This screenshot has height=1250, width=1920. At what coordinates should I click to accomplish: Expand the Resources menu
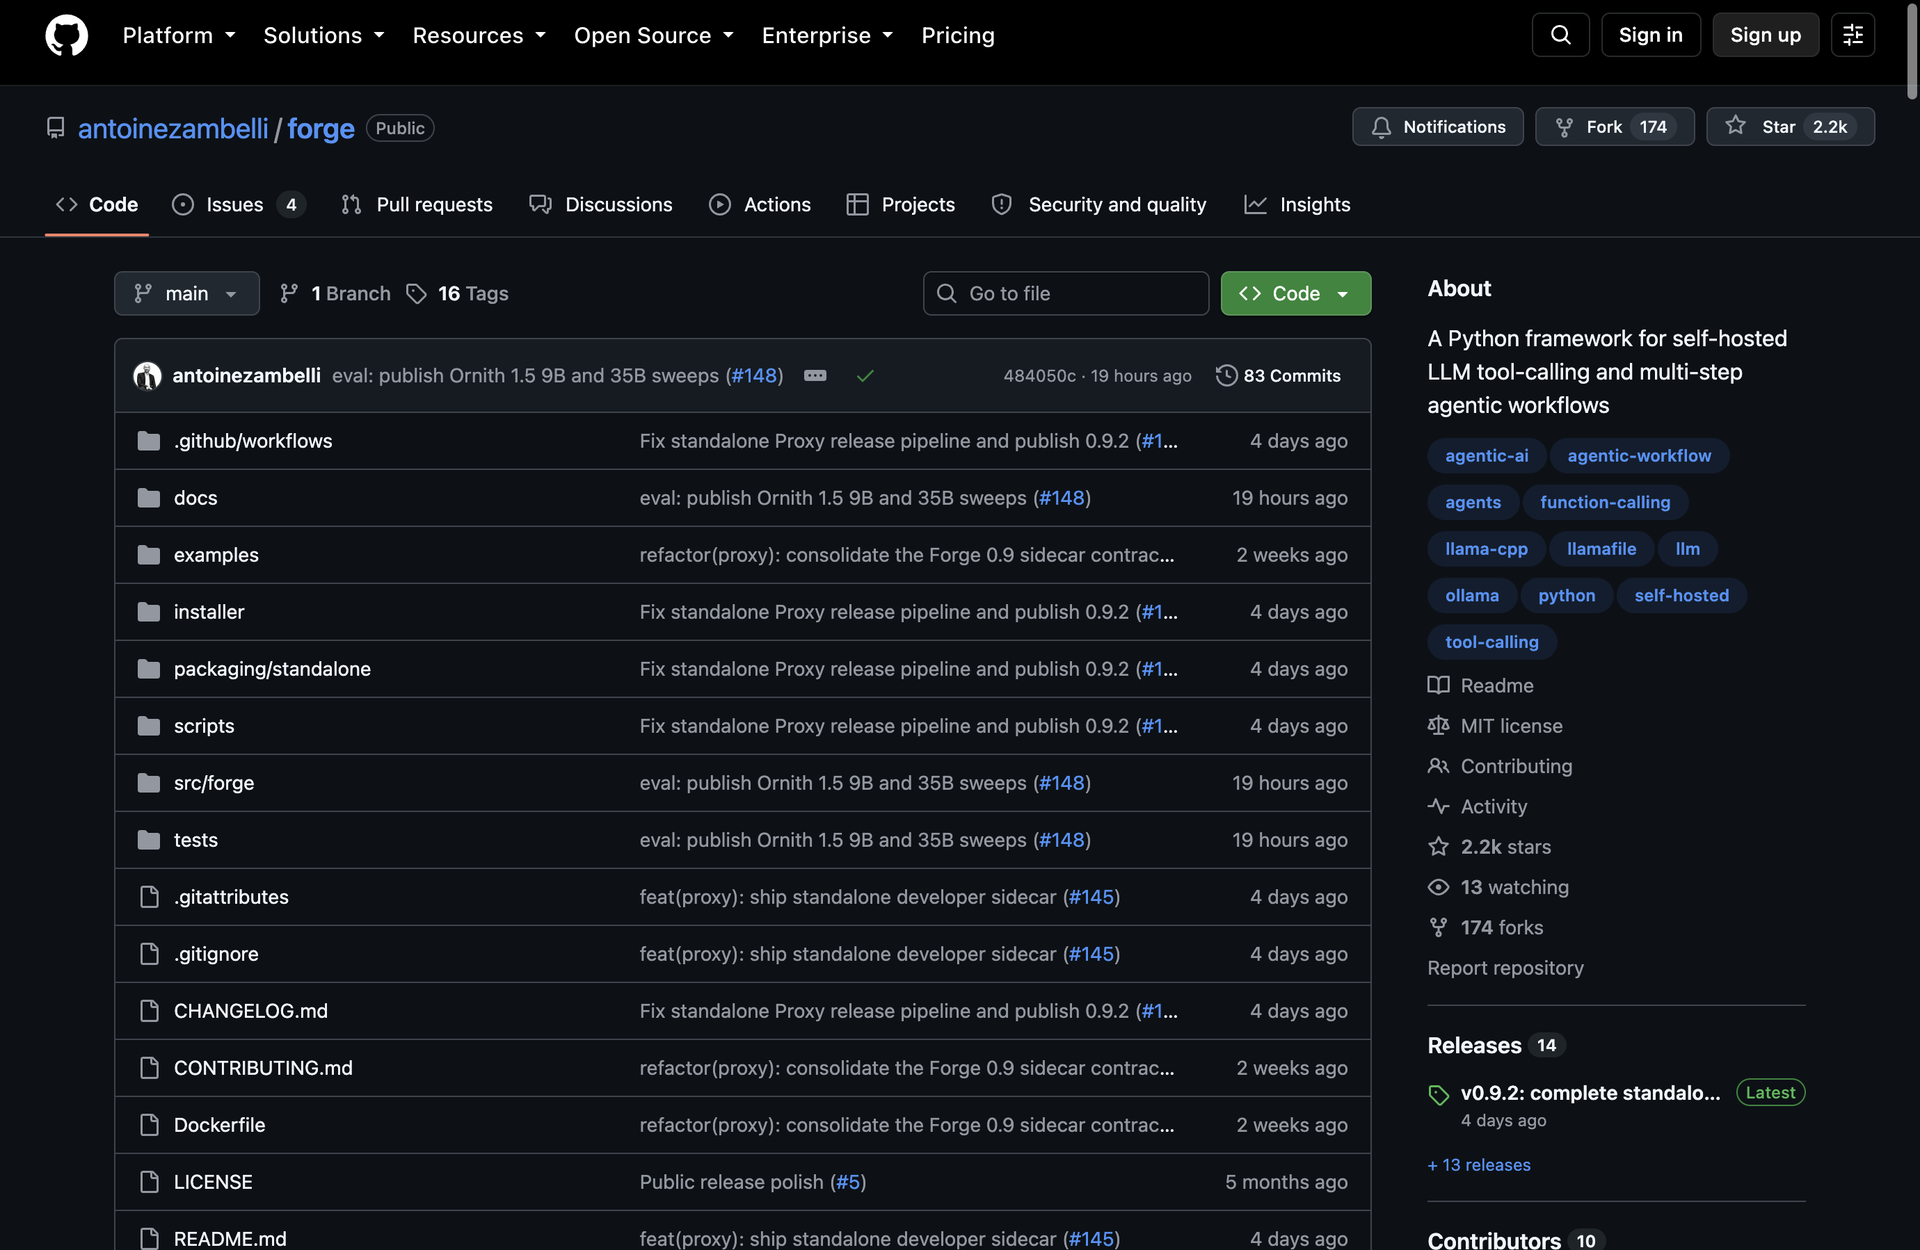479,36
